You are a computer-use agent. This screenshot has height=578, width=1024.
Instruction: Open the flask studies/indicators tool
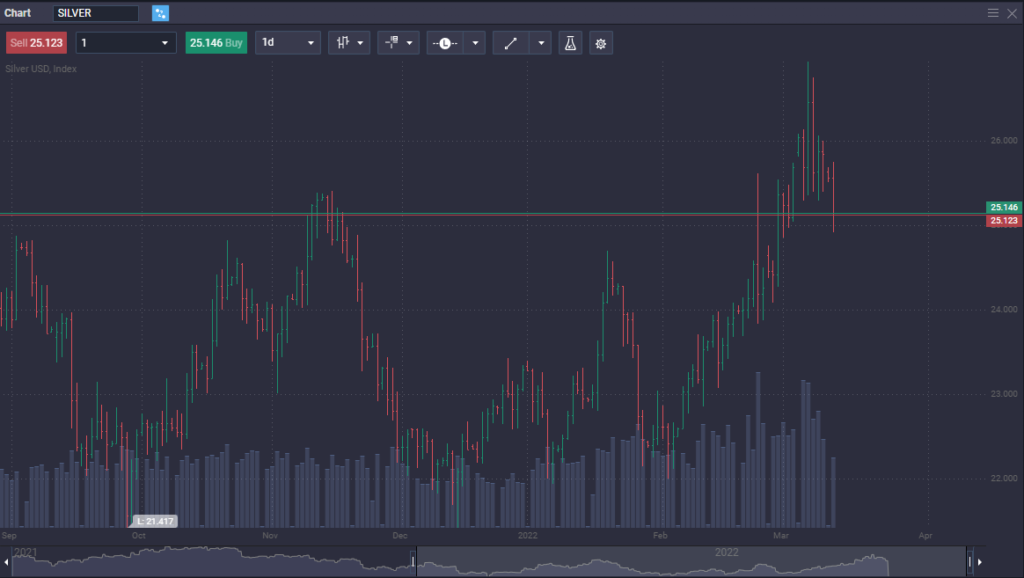(570, 43)
